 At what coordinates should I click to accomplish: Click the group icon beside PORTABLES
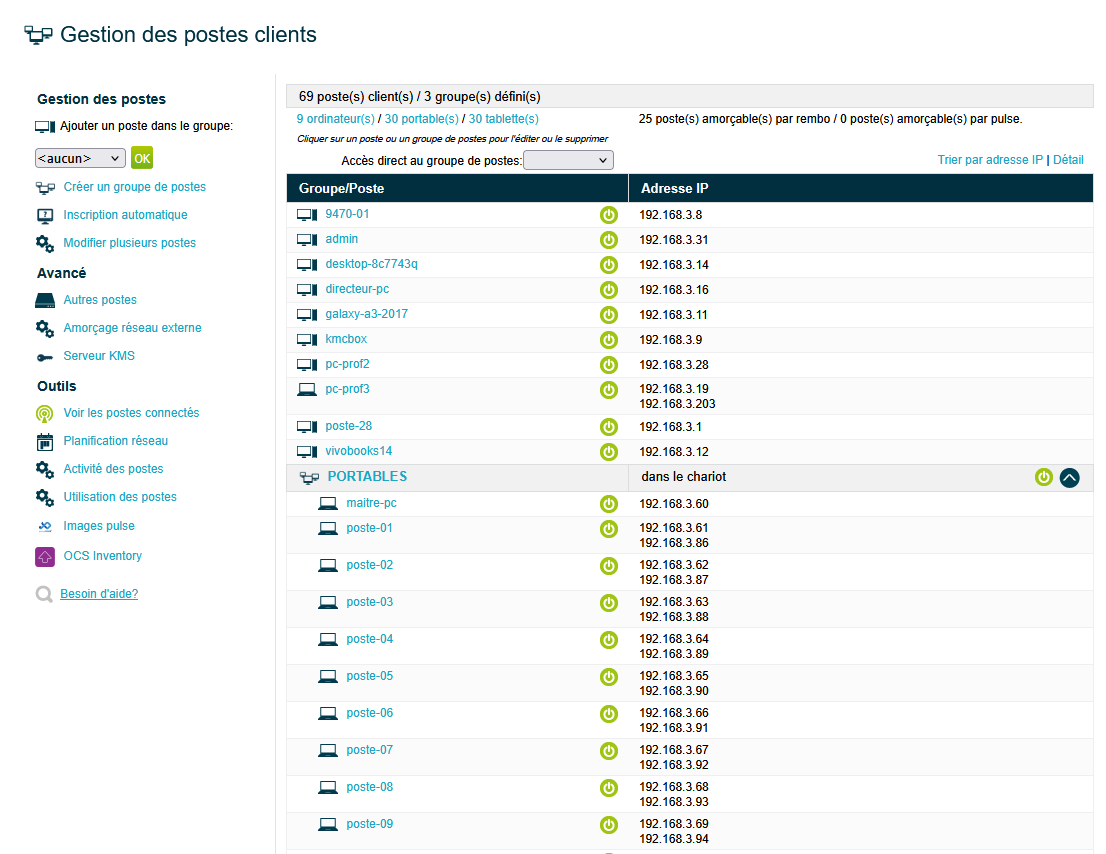pos(309,477)
